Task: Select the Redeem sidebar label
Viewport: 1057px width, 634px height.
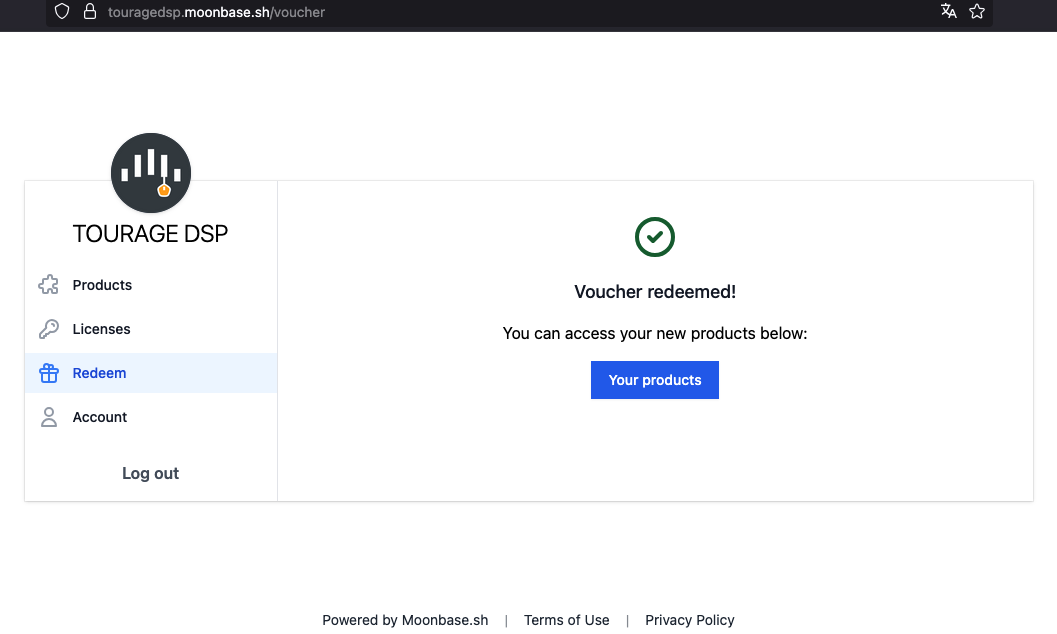Action: (99, 373)
